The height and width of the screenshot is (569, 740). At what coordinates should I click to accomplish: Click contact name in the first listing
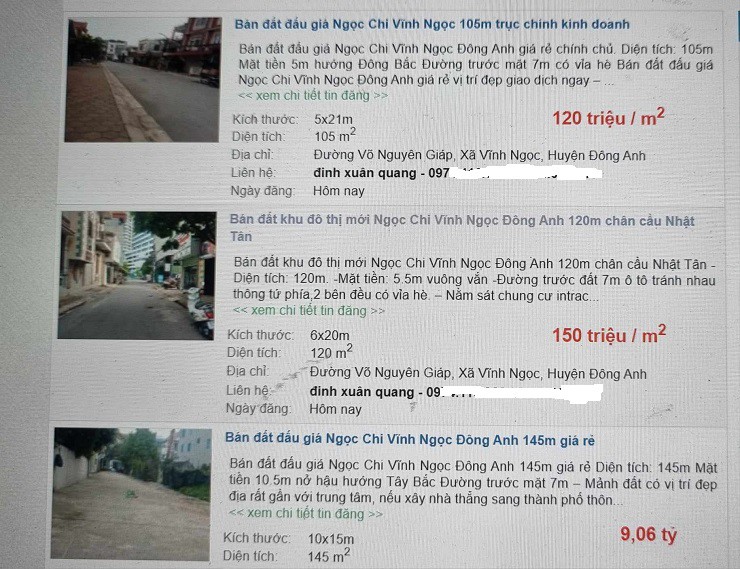tap(364, 173)
